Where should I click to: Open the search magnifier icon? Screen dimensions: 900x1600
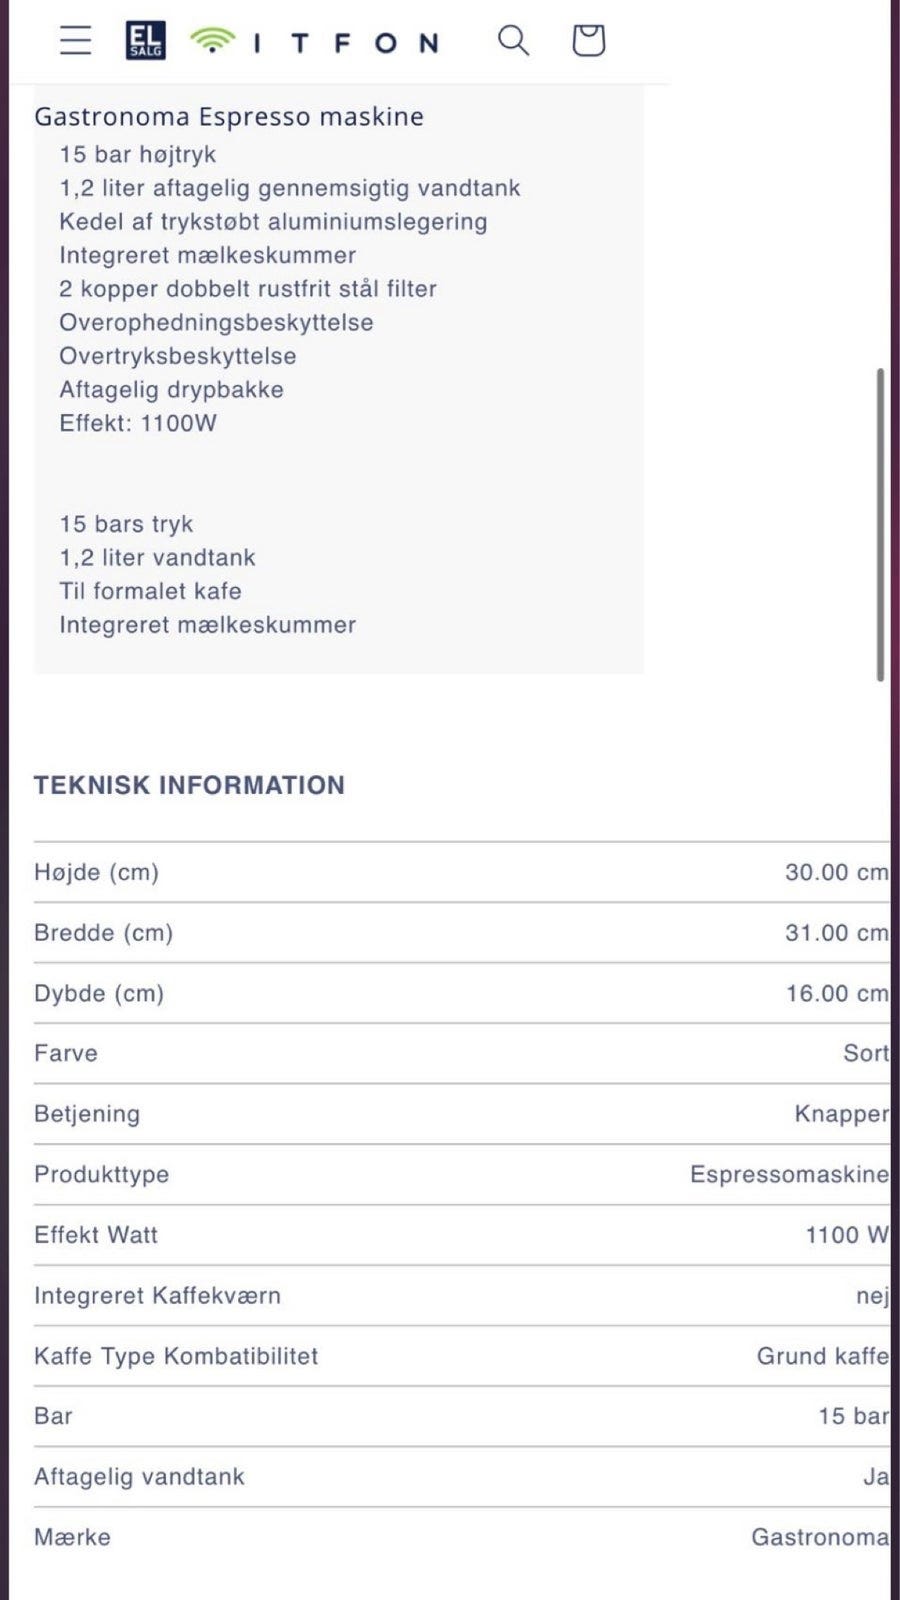click(513, 40)
